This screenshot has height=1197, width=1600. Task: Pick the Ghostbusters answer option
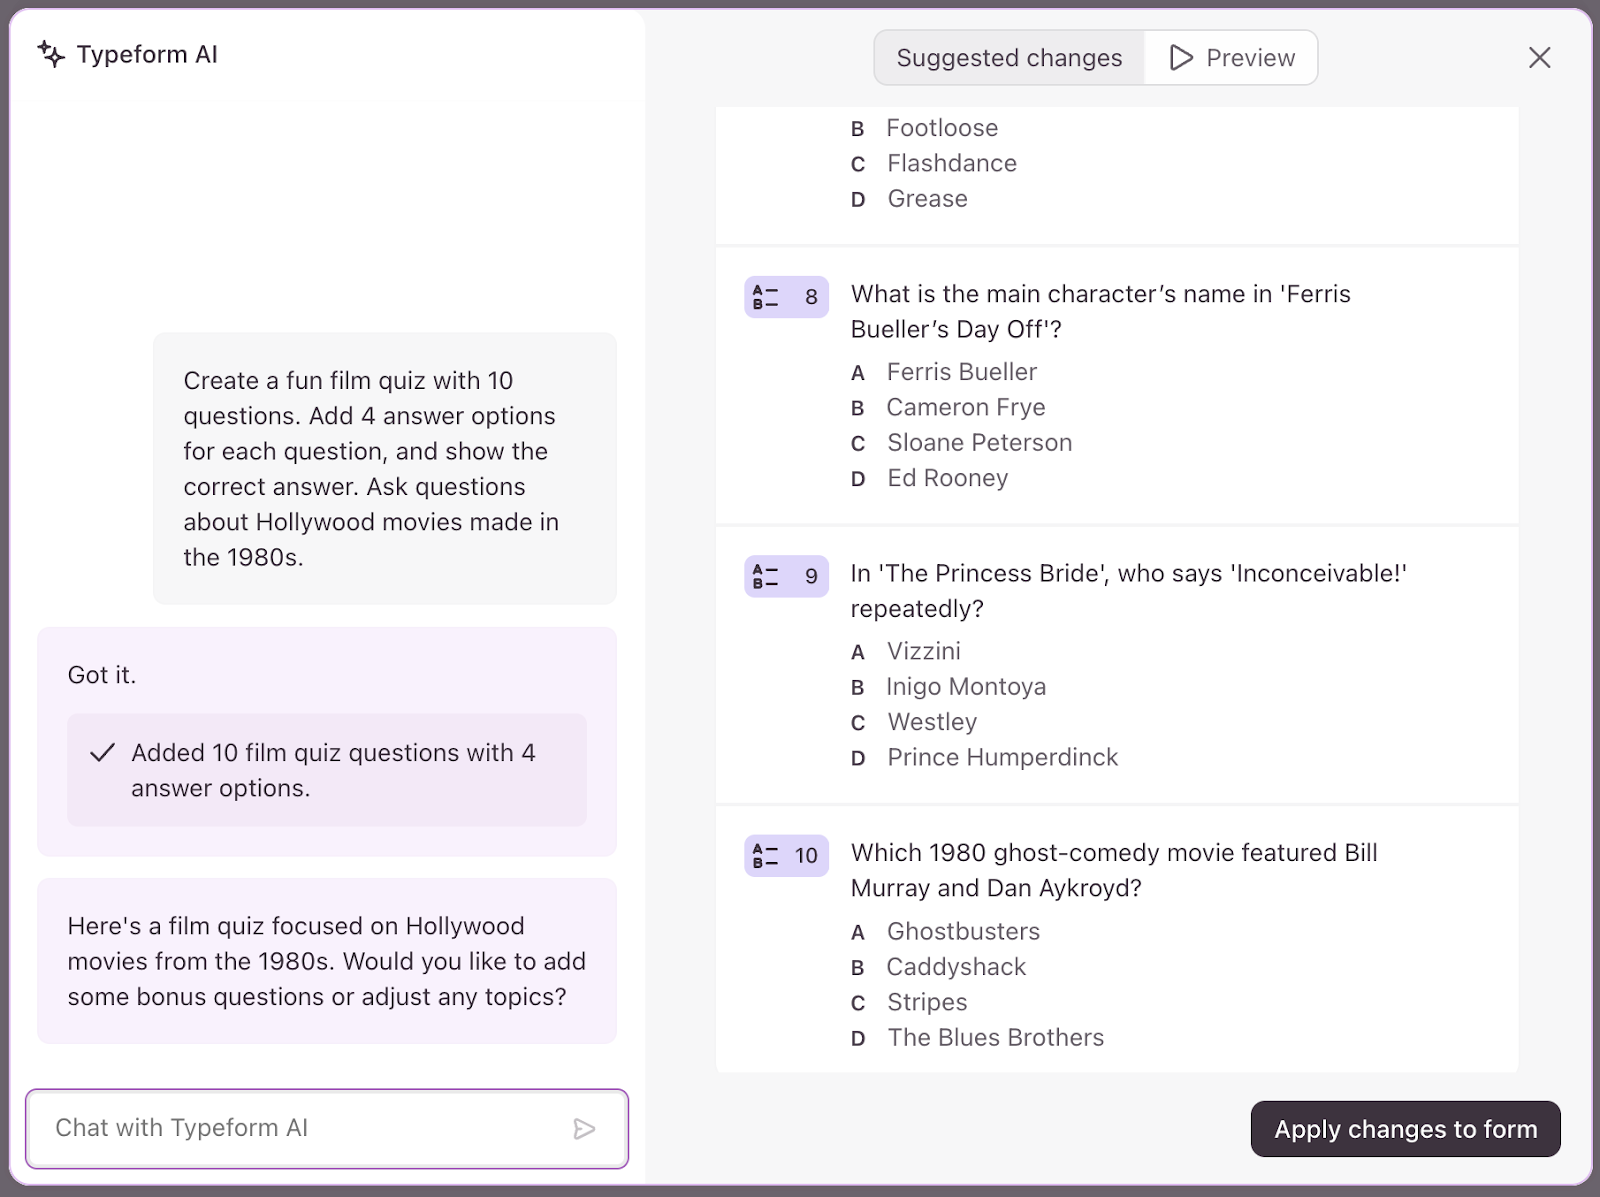963,932
